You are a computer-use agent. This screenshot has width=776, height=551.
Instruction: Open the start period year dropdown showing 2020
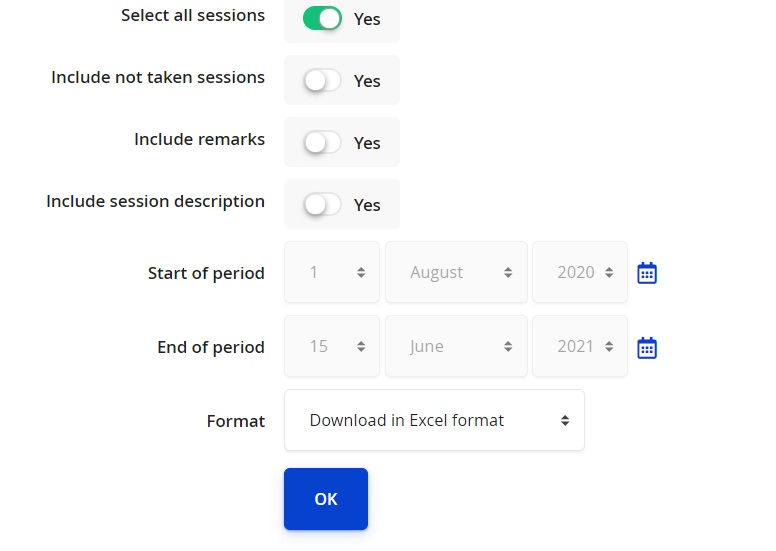click(x=580, y=272)
